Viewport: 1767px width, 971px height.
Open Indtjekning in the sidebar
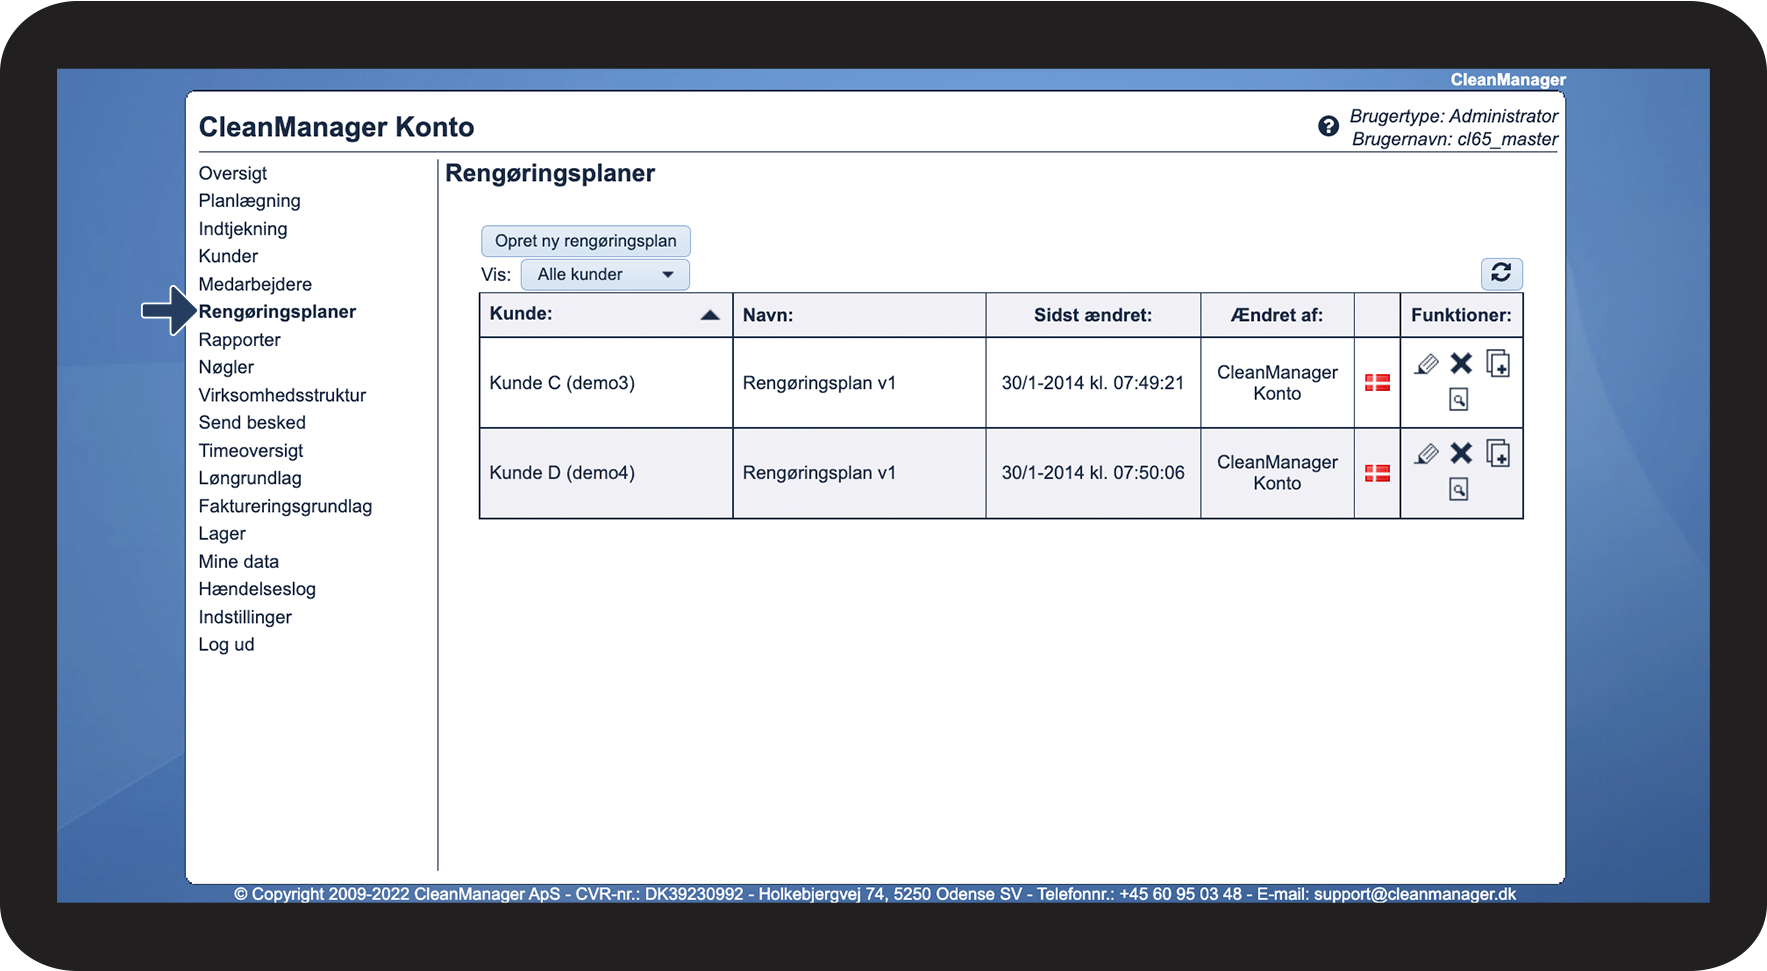(x=243, y=229)
